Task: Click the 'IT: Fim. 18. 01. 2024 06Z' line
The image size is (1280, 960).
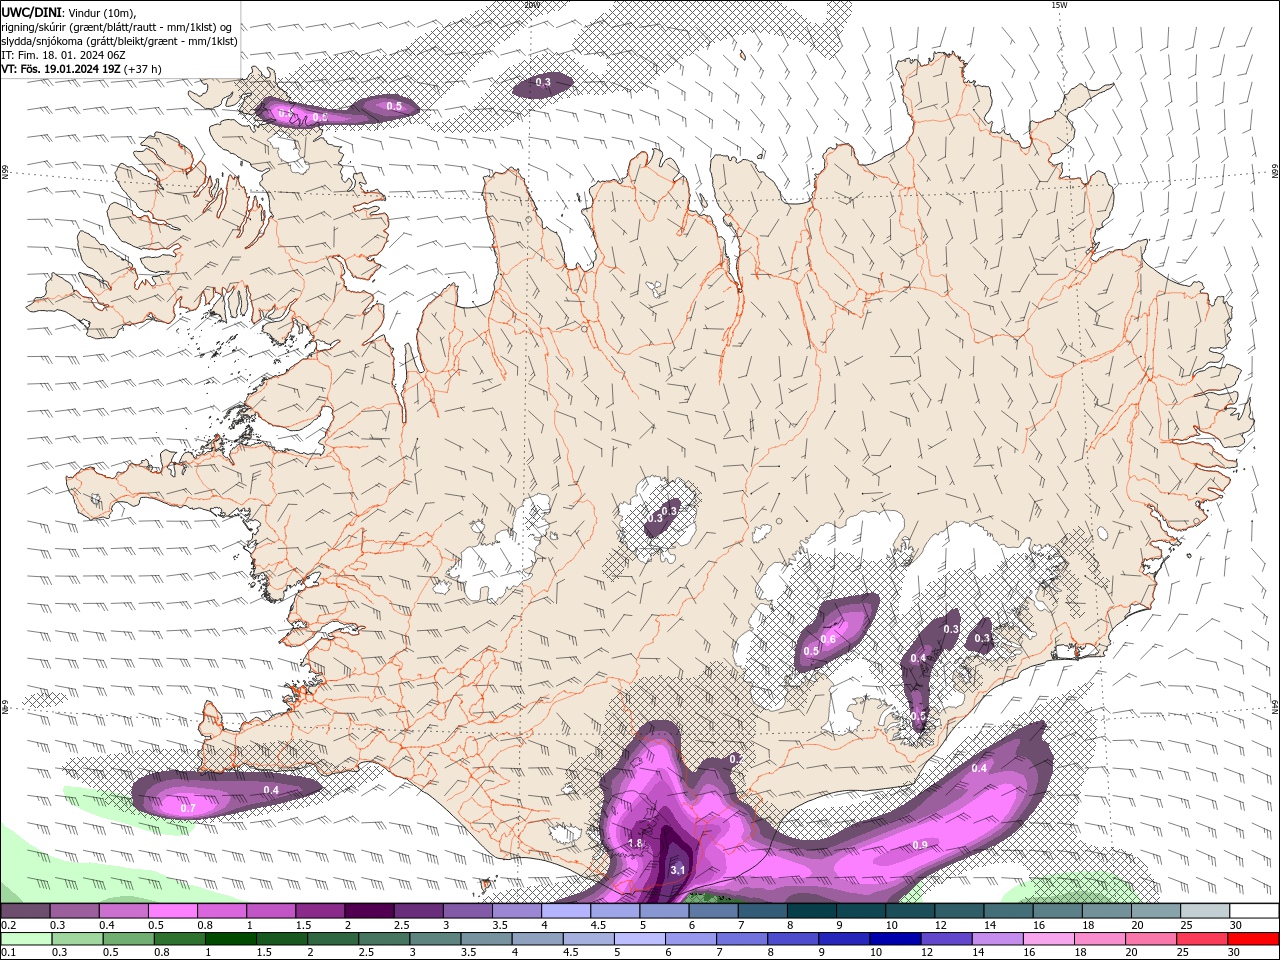Action: [x=62, y=55]
